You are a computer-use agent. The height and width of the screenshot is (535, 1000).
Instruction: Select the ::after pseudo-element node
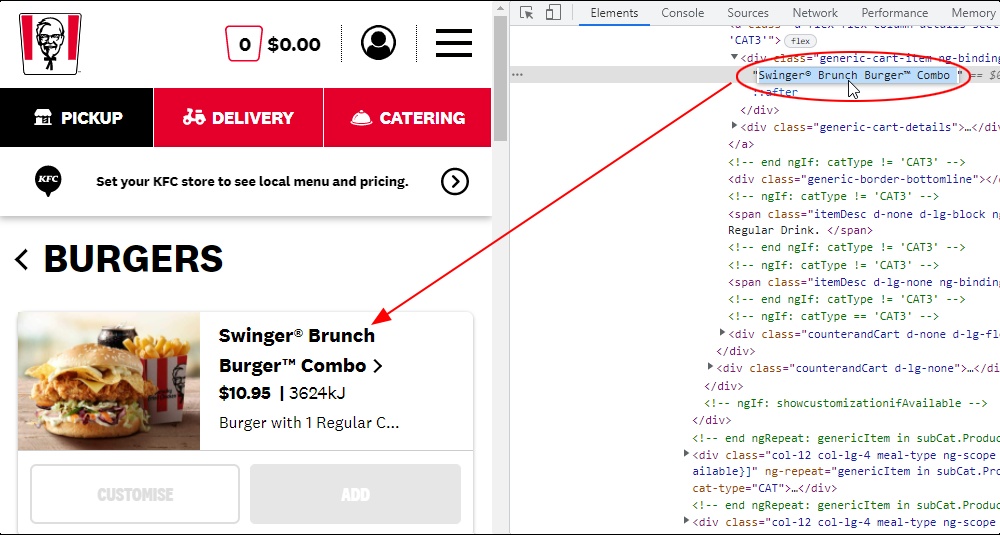775,92
